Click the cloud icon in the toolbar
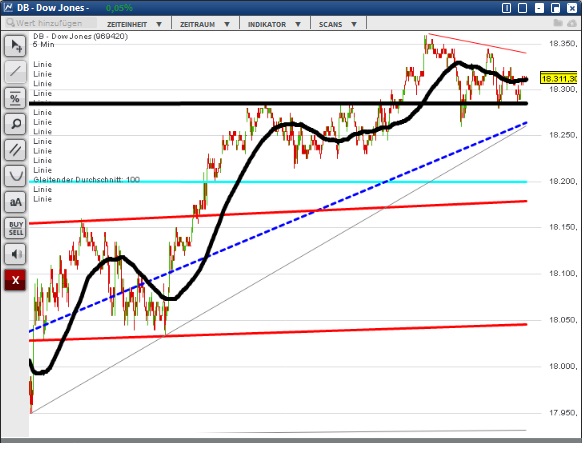This screenshot has width=588, height=450. click(x=572, y=23)
